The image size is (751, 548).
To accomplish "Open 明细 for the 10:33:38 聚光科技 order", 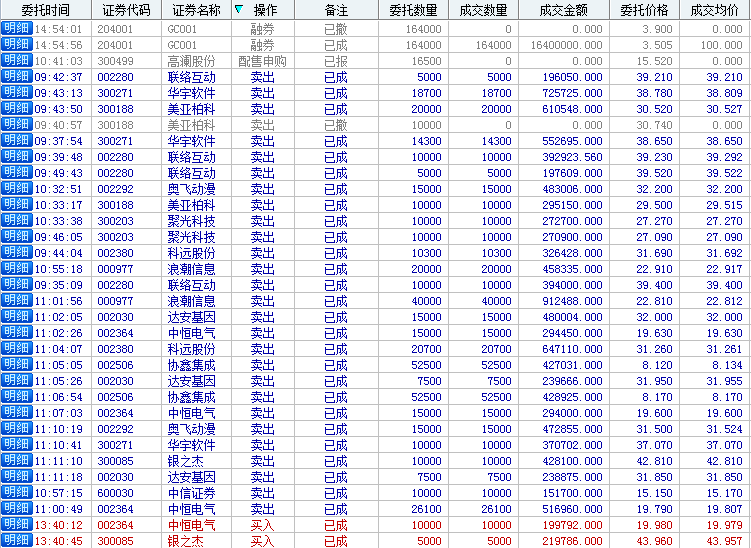I will pos(17,221).
